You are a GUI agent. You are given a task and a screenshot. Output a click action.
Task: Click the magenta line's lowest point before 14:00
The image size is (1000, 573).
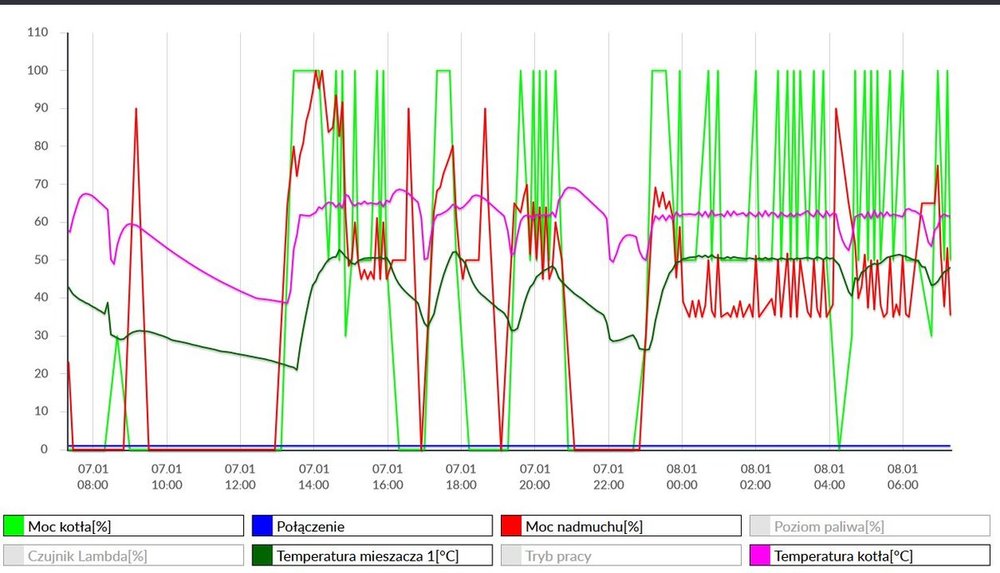(x=286, y=302)
